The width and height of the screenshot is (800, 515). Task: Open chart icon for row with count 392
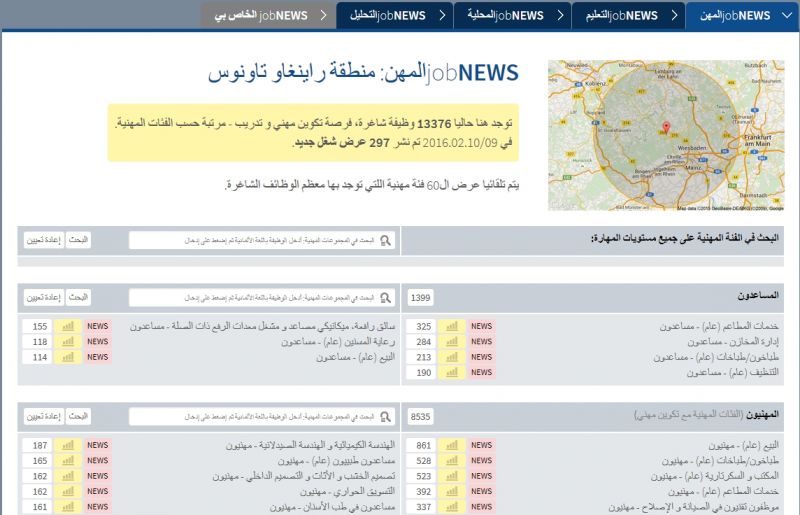(x=452, y=492)
